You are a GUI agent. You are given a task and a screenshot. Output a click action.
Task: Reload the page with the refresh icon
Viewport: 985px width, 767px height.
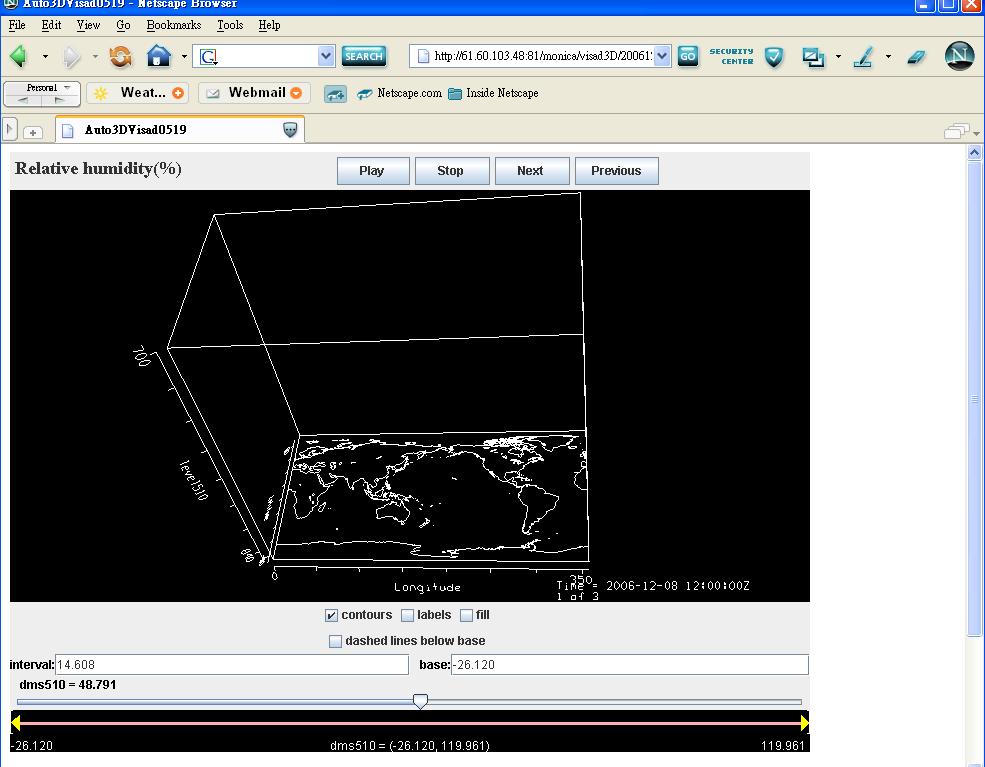point(120,56)
